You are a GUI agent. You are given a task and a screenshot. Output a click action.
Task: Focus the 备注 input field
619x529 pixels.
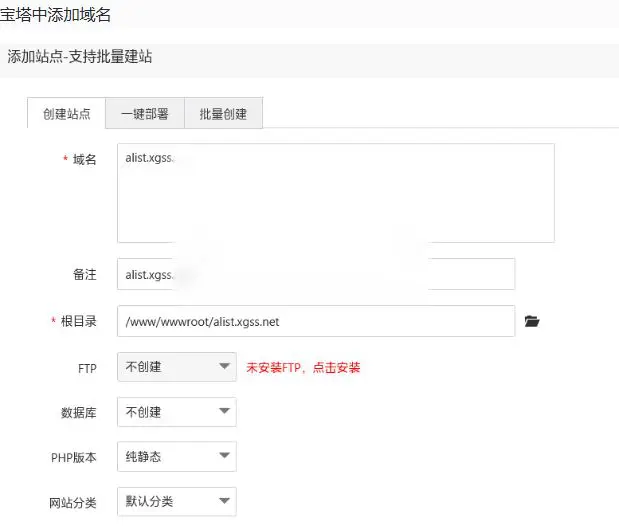pyautogui.click(x=316, y=274)
